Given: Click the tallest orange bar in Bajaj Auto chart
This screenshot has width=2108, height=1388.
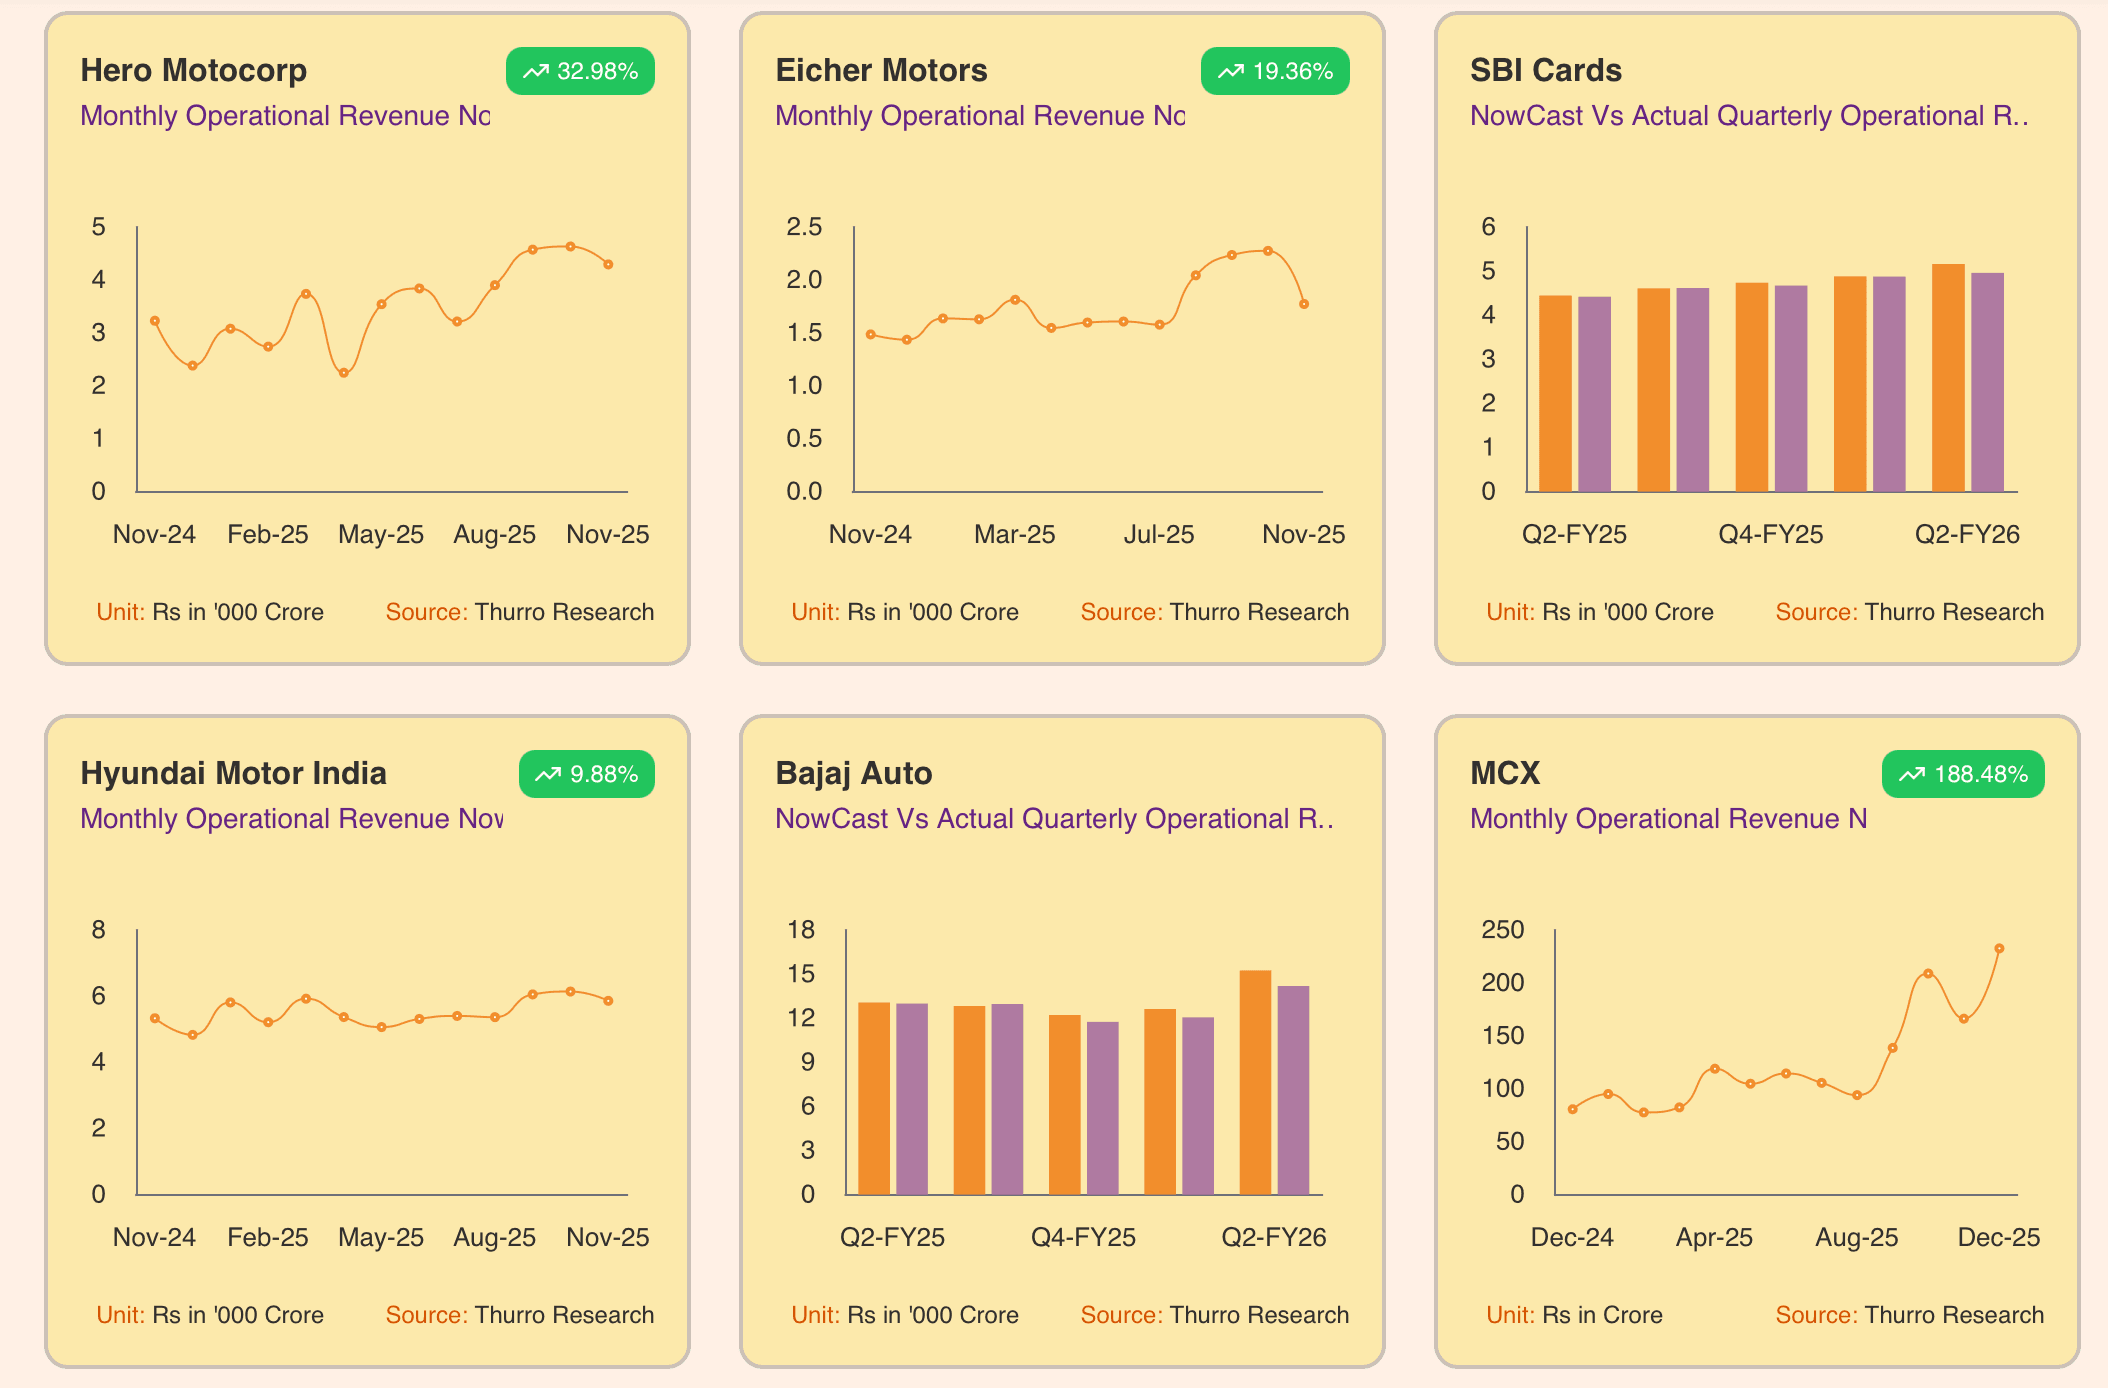Looking at the screenshot, I should pos(1255,1082).
